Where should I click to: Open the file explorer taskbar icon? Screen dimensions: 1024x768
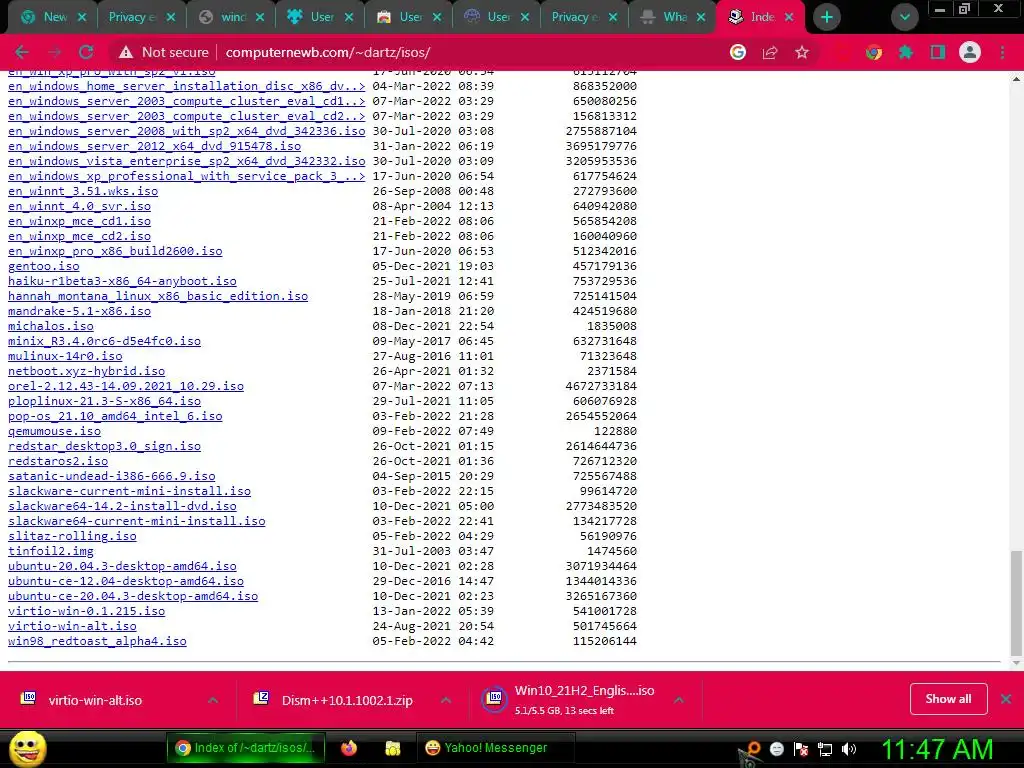pyautogui.click(x=392, y=748)
